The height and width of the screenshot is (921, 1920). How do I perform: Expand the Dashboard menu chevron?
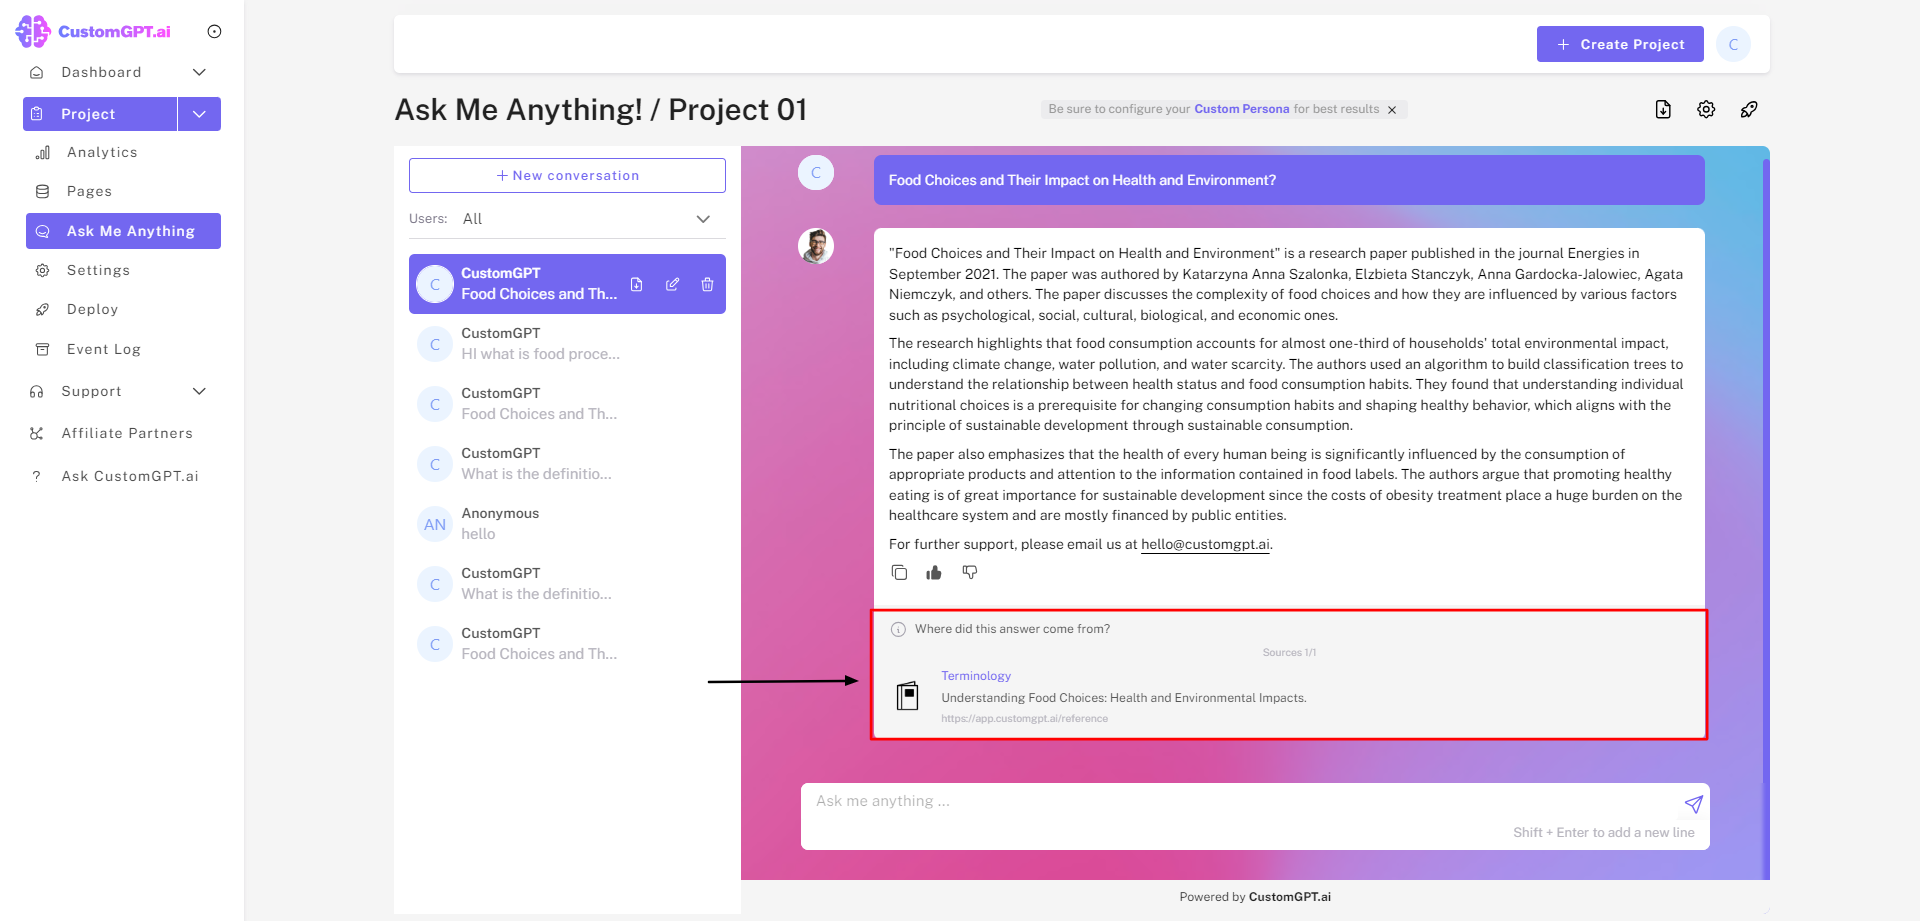199,72
